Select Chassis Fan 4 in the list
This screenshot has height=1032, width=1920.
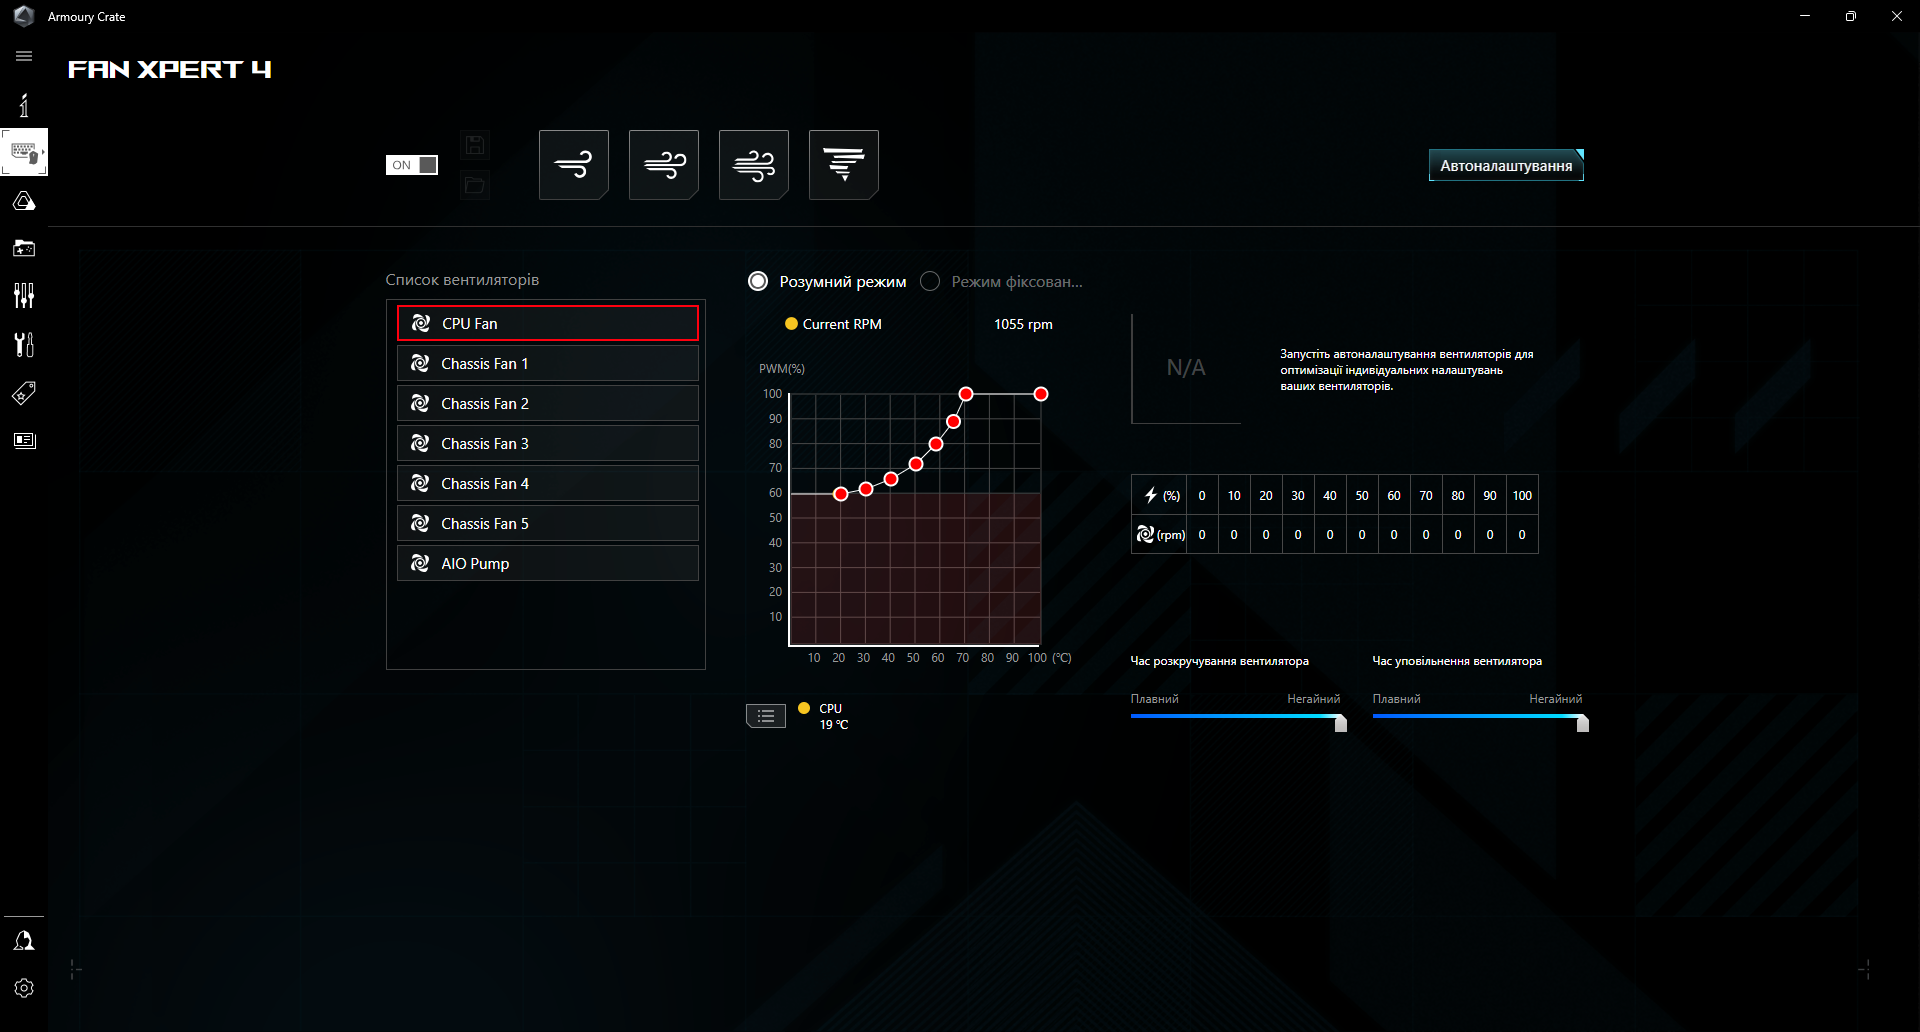(x=548, y=483)
